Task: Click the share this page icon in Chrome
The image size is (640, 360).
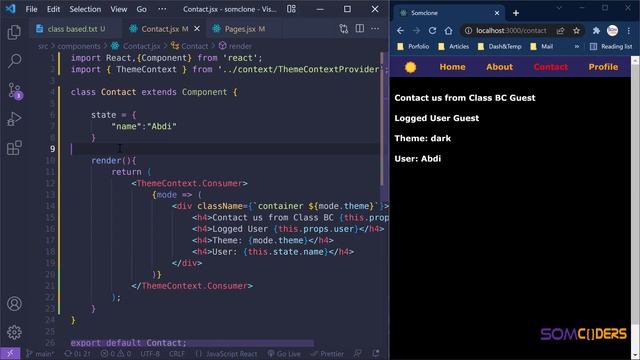Action: tap(560, 31)
